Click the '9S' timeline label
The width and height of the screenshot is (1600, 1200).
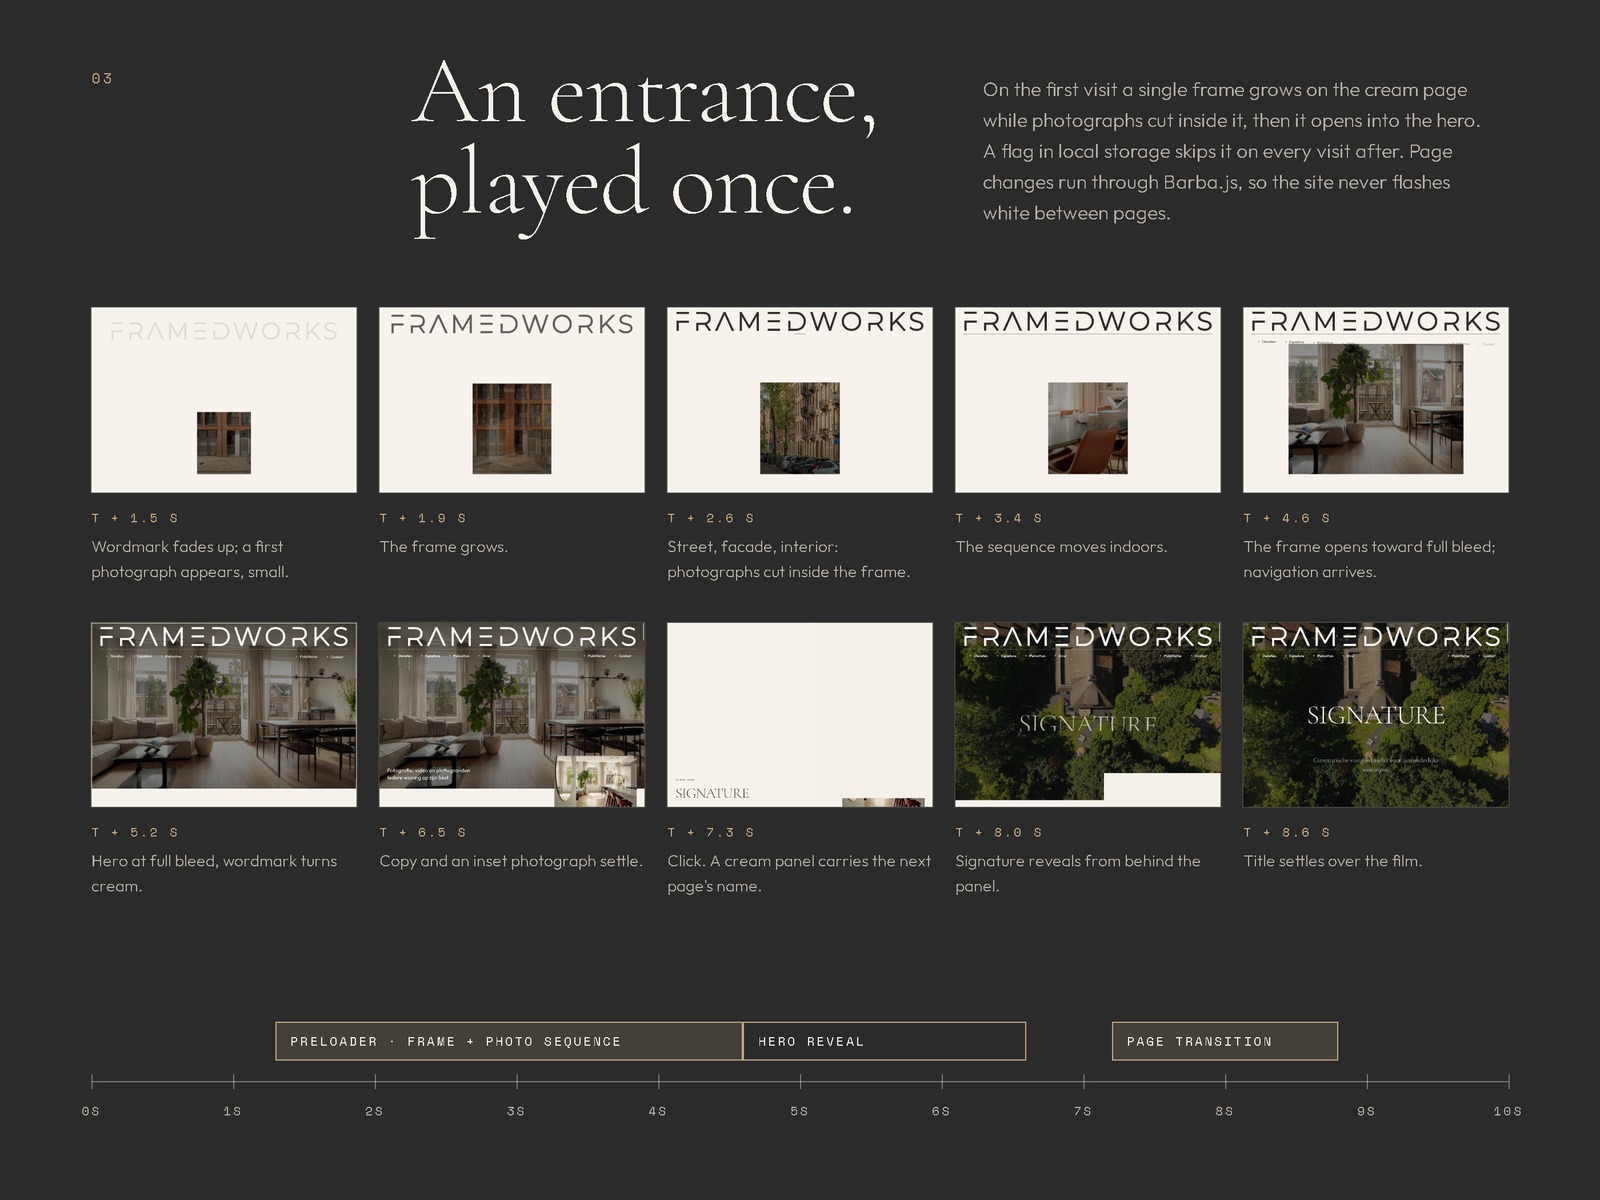coord(1366,1111)
